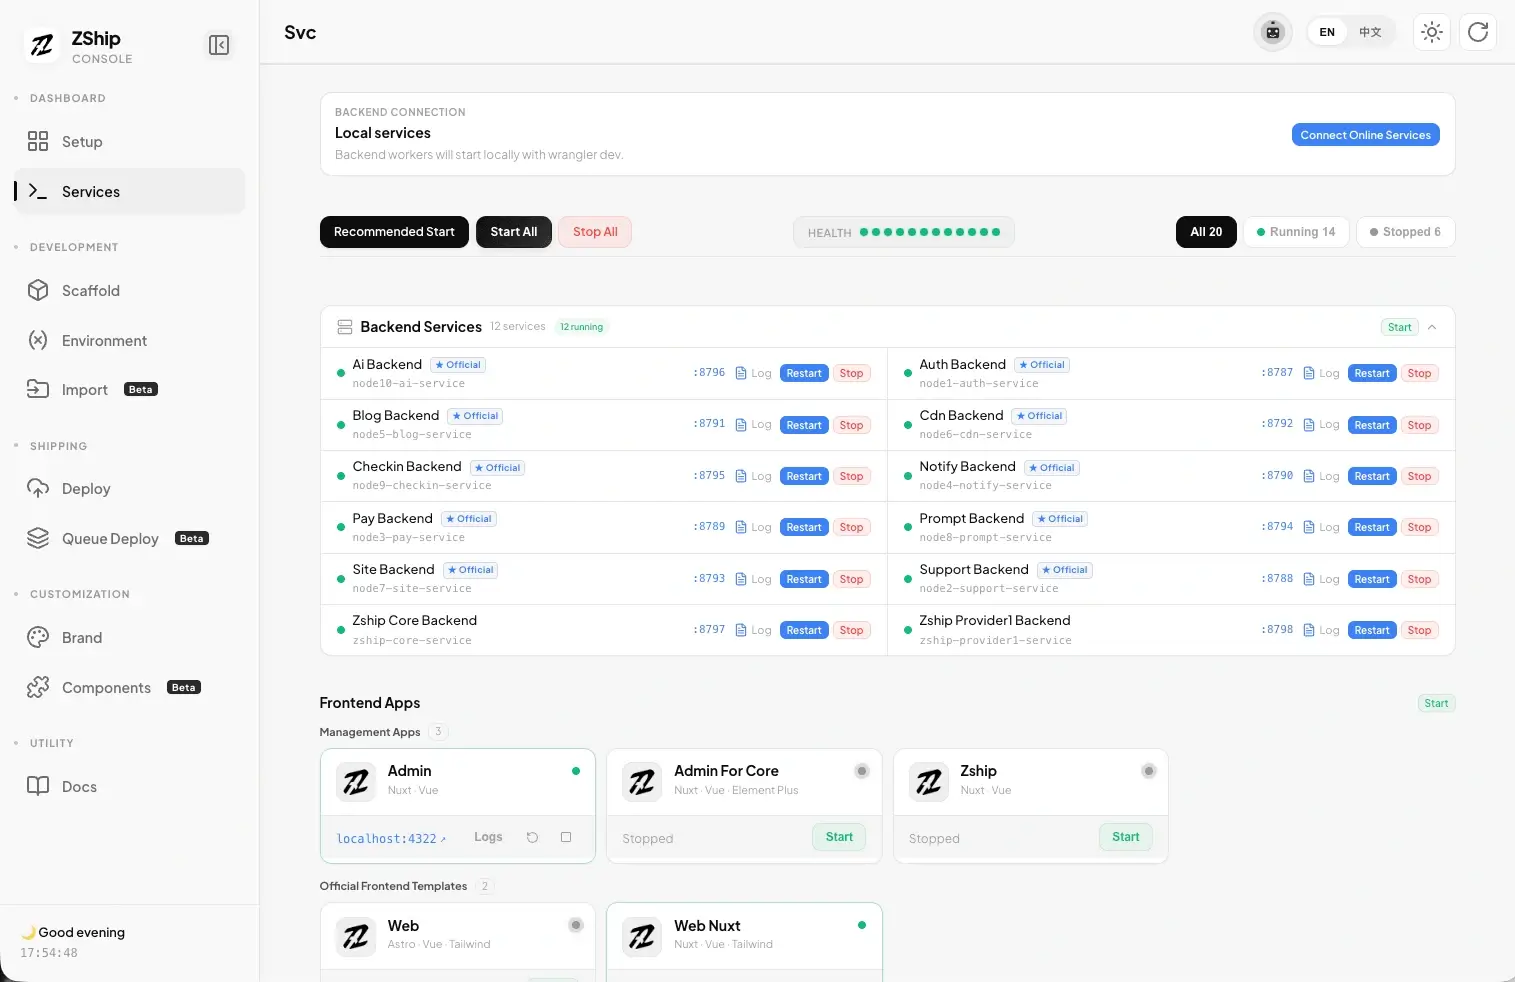This screenshot has width=1515, height=982.
Task: Open Environment in the sidebar
Action: point(130,340)
